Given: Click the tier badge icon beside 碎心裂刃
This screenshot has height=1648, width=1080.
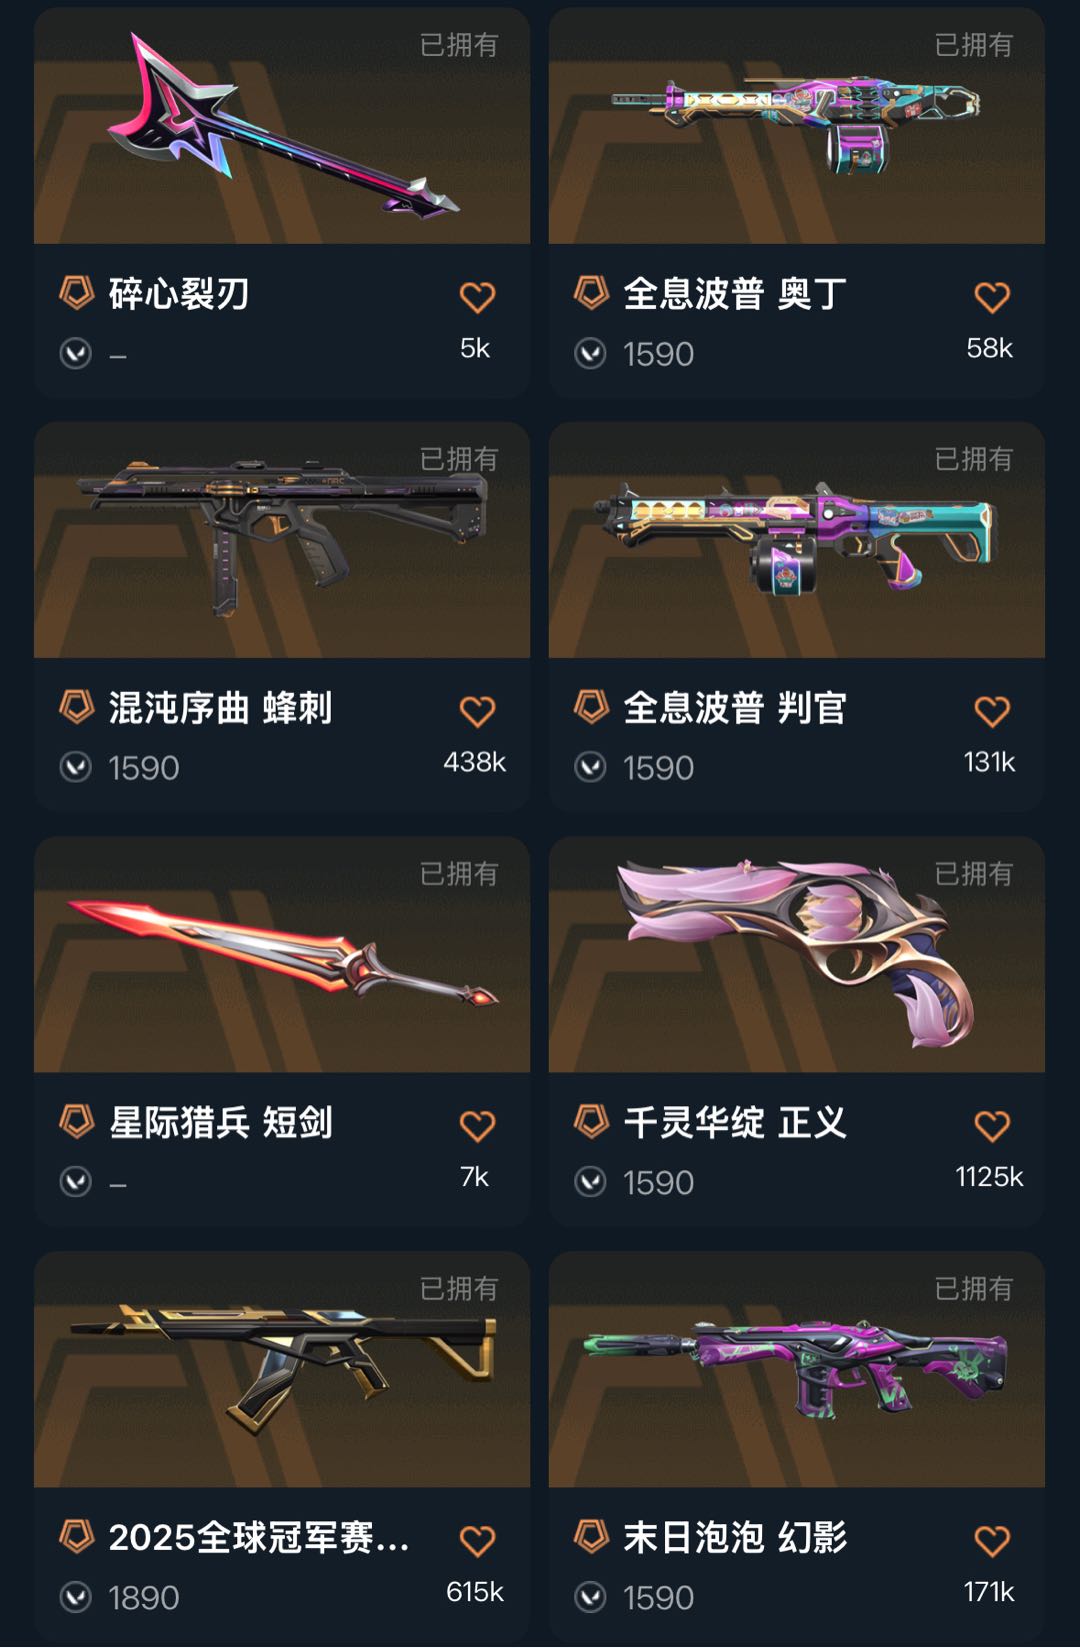Looking at the screenshot, I should 77,293.
